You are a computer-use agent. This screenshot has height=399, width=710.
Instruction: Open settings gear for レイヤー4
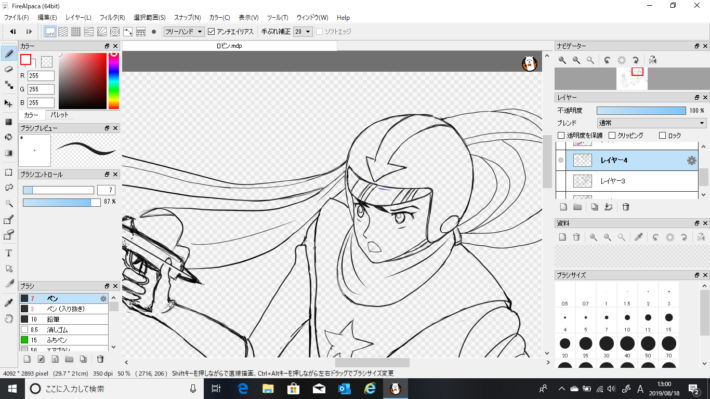(691, 160)
